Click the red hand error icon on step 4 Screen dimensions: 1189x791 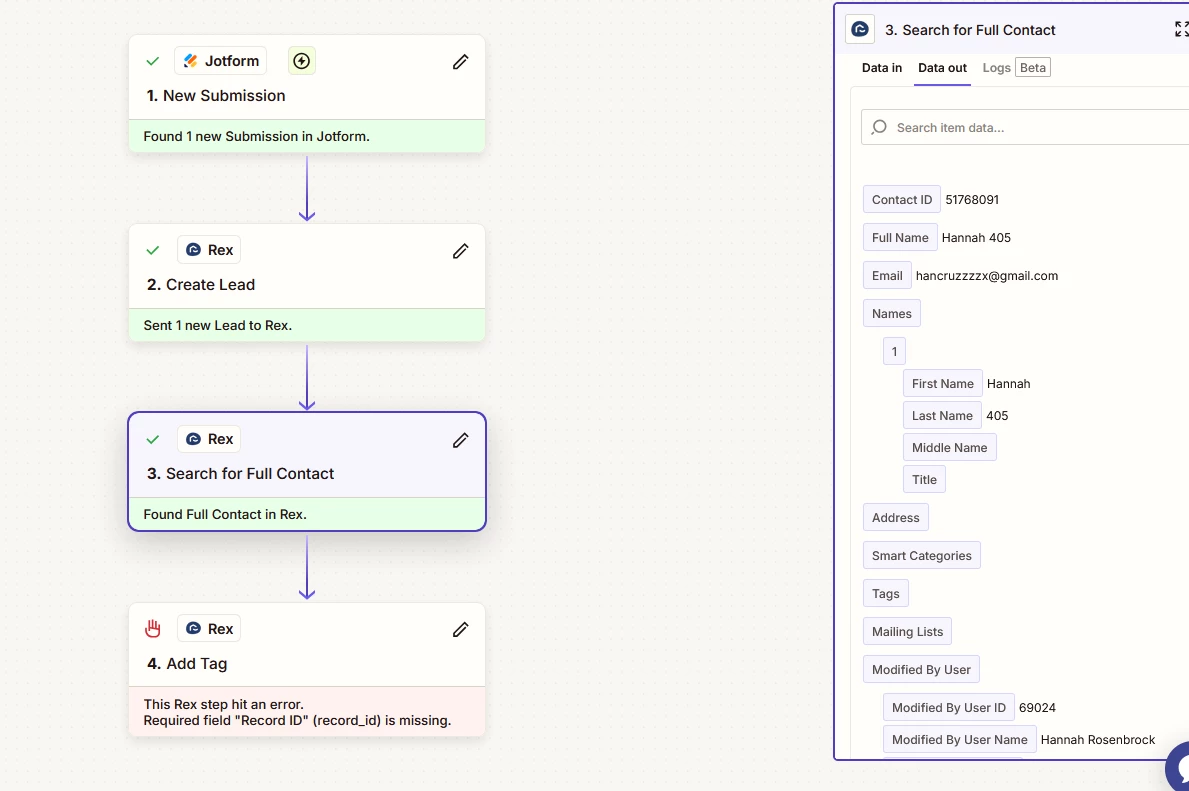tap(152, 629)
